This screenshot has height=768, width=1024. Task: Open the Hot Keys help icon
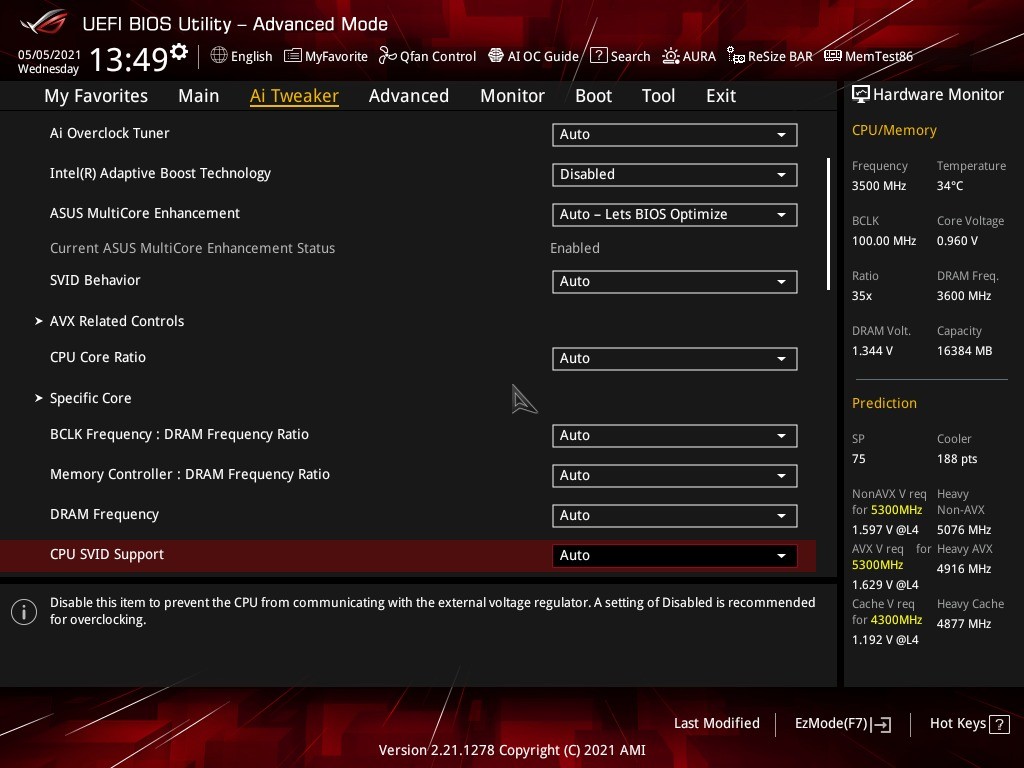pos(999,724)
